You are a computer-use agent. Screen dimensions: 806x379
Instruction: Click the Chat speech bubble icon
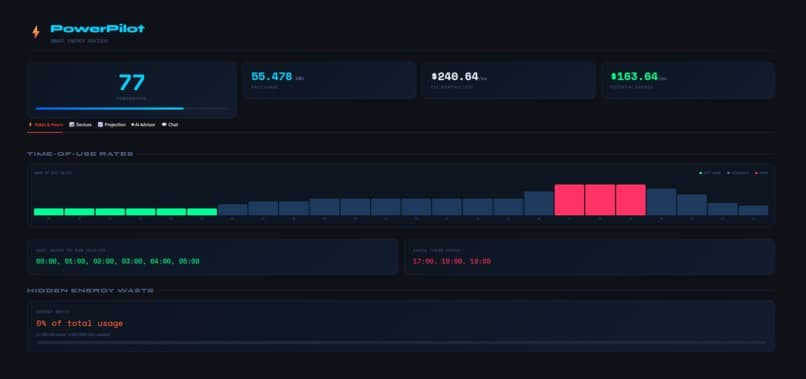point(164,124)
